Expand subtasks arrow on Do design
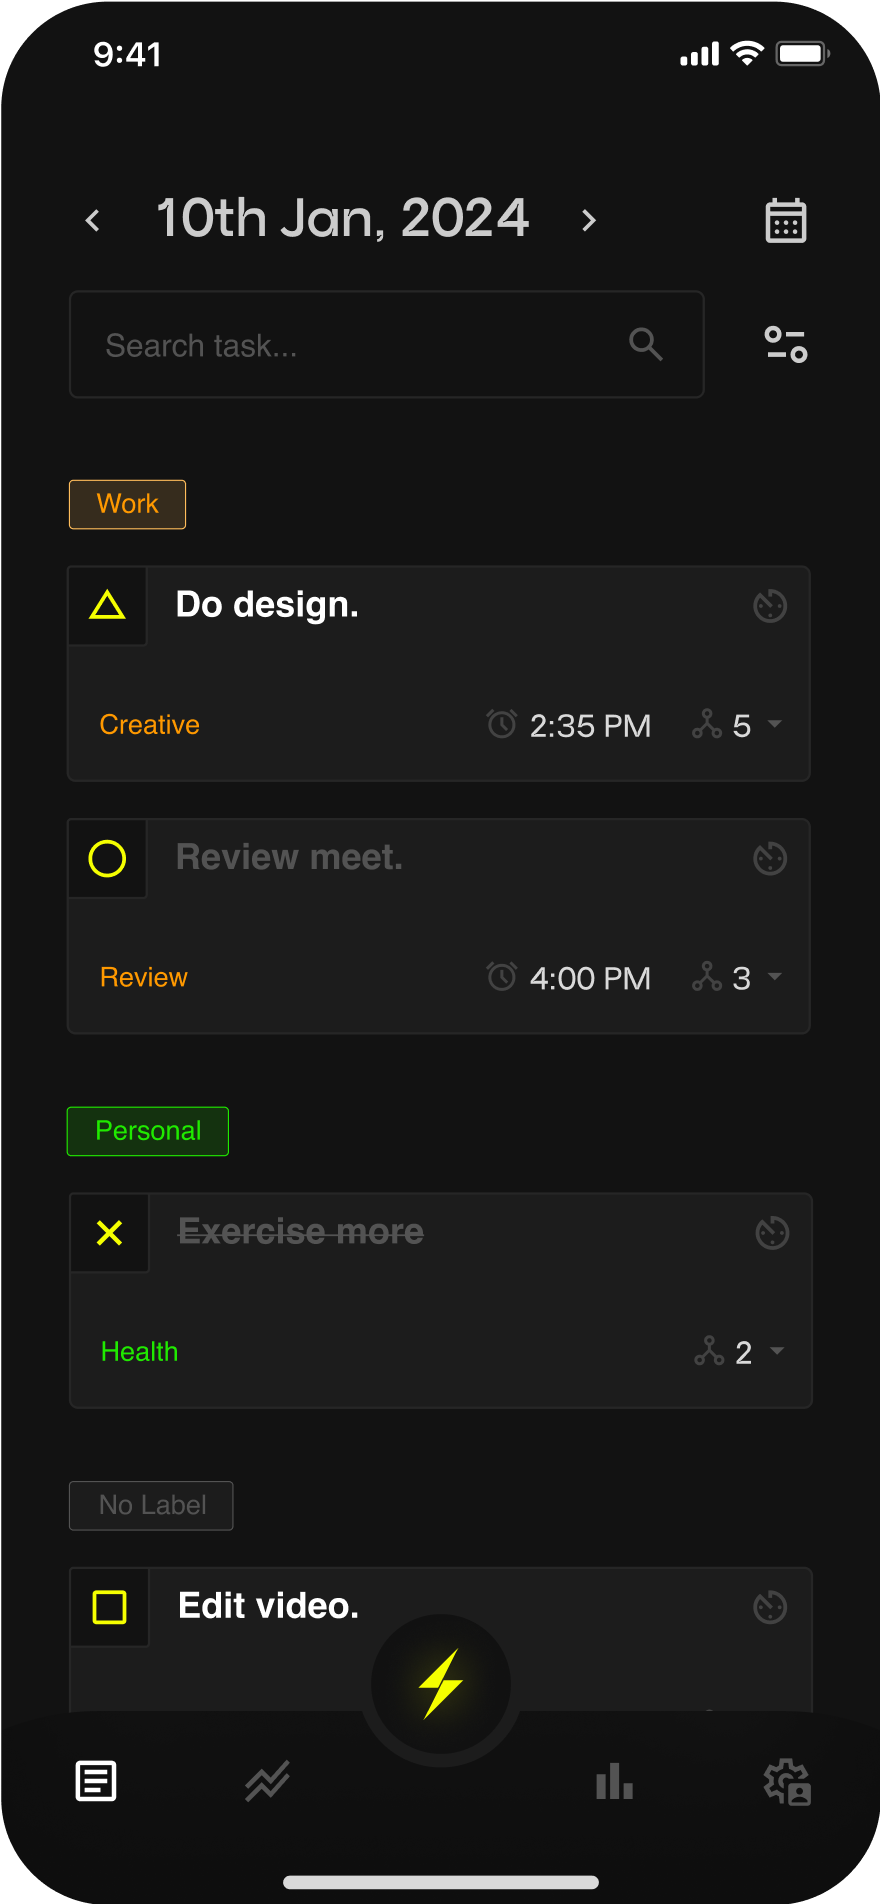The image size is (880, 1904). pos(775,724)
